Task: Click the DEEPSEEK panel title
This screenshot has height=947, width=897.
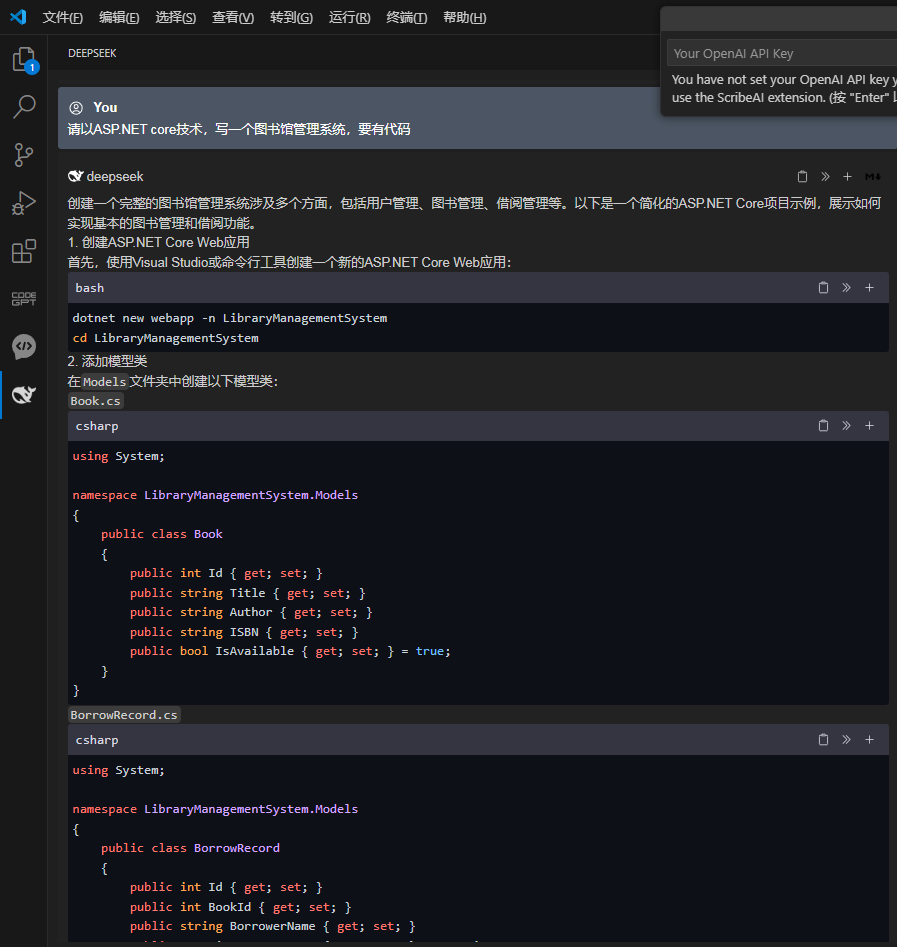Action: 92,53
